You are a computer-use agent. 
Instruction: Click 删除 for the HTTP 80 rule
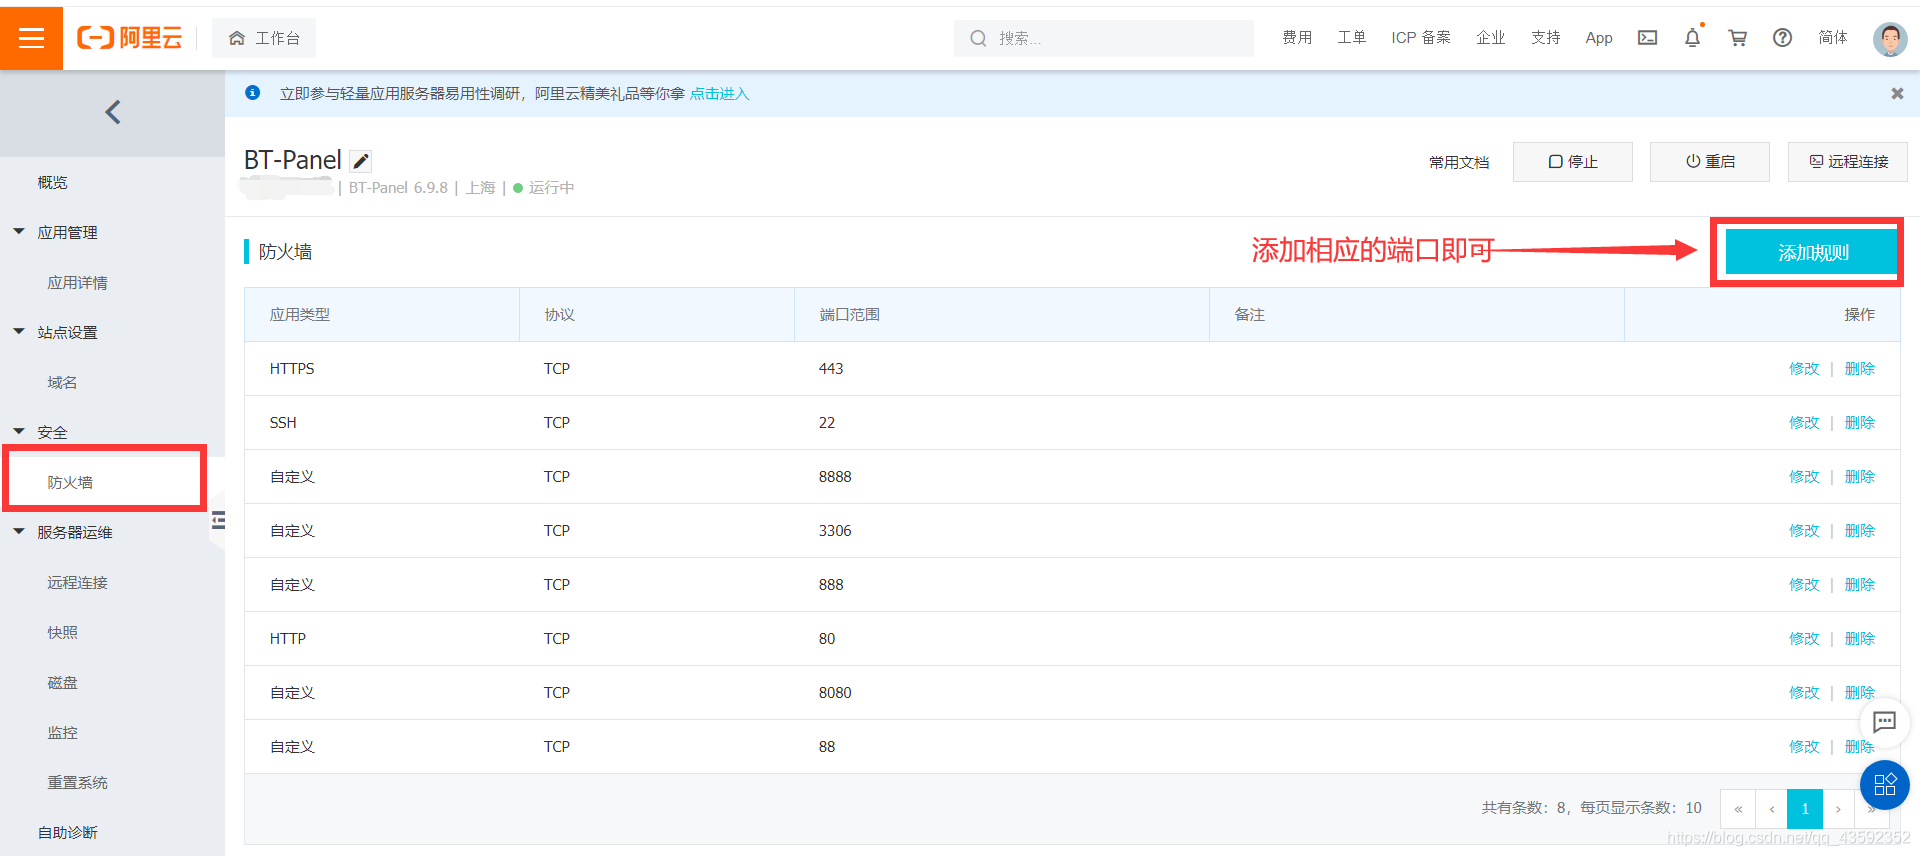coord(1859,639)
